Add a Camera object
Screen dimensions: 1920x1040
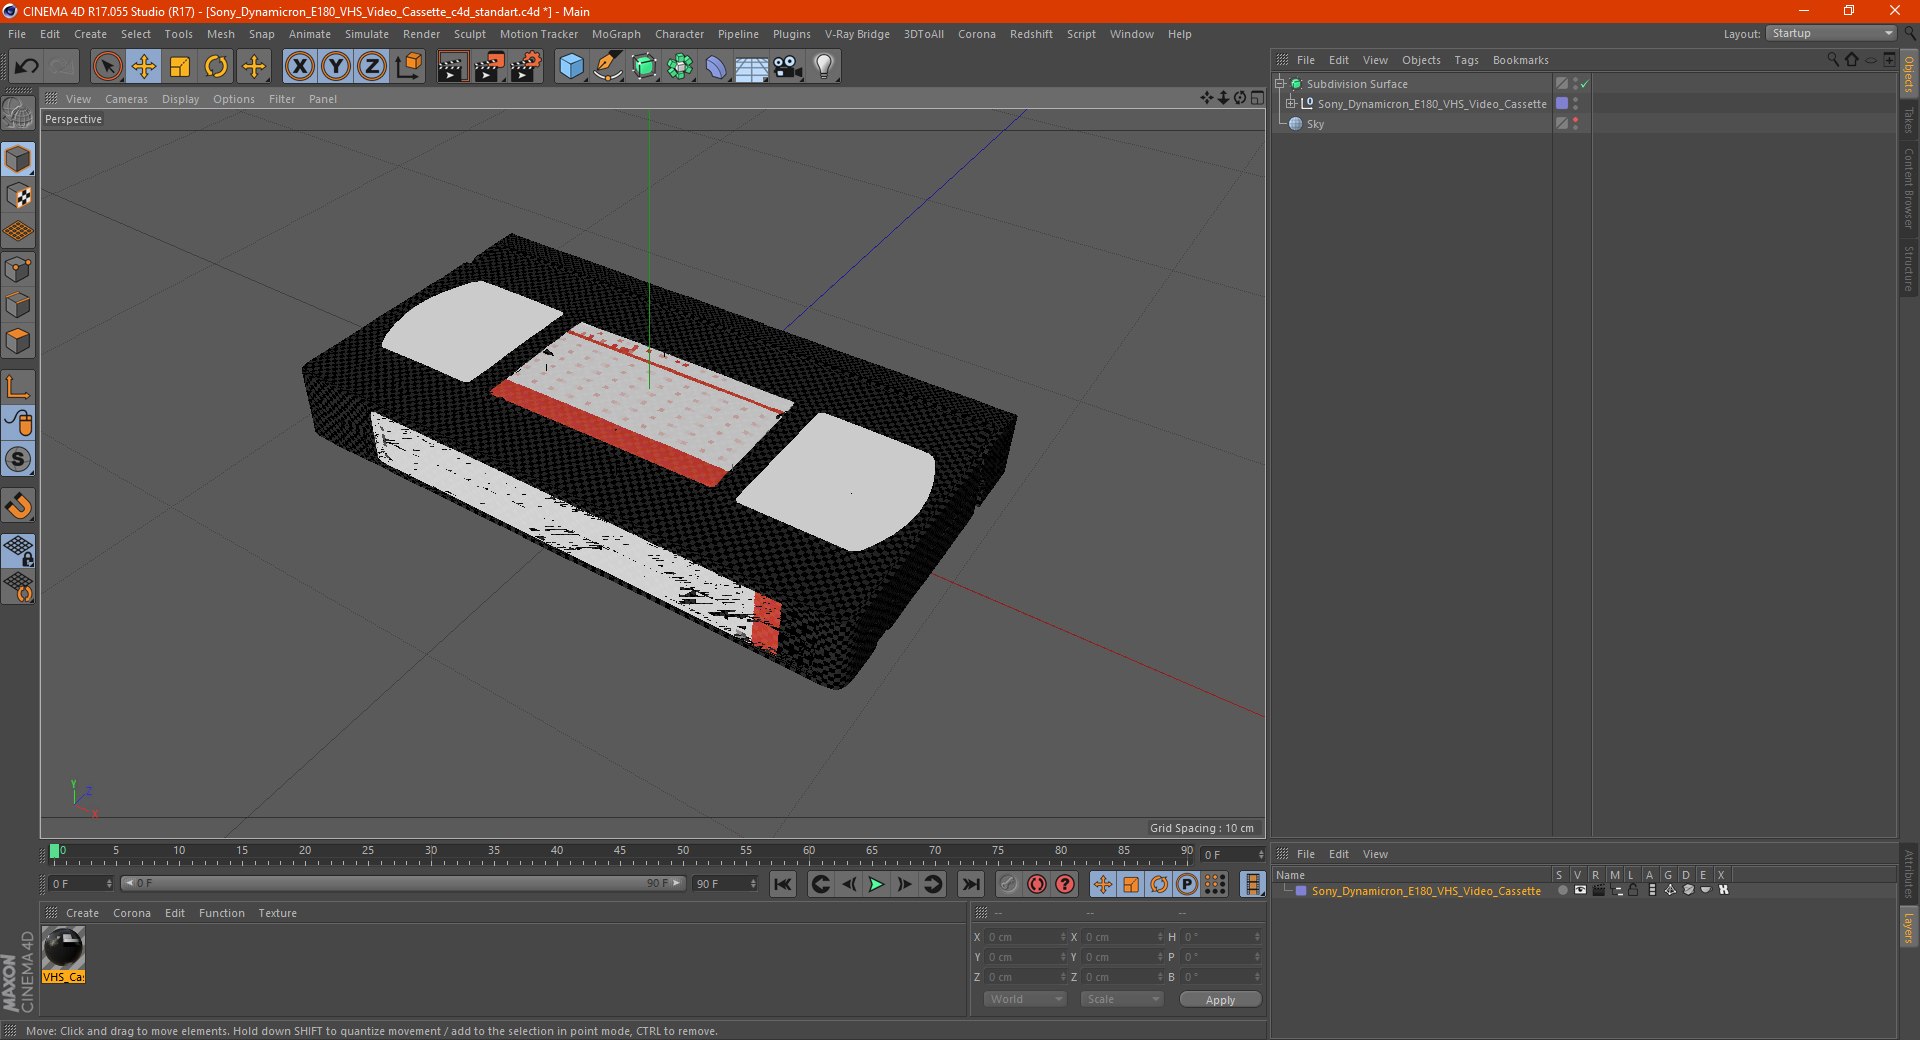click(x=788, y=67)
